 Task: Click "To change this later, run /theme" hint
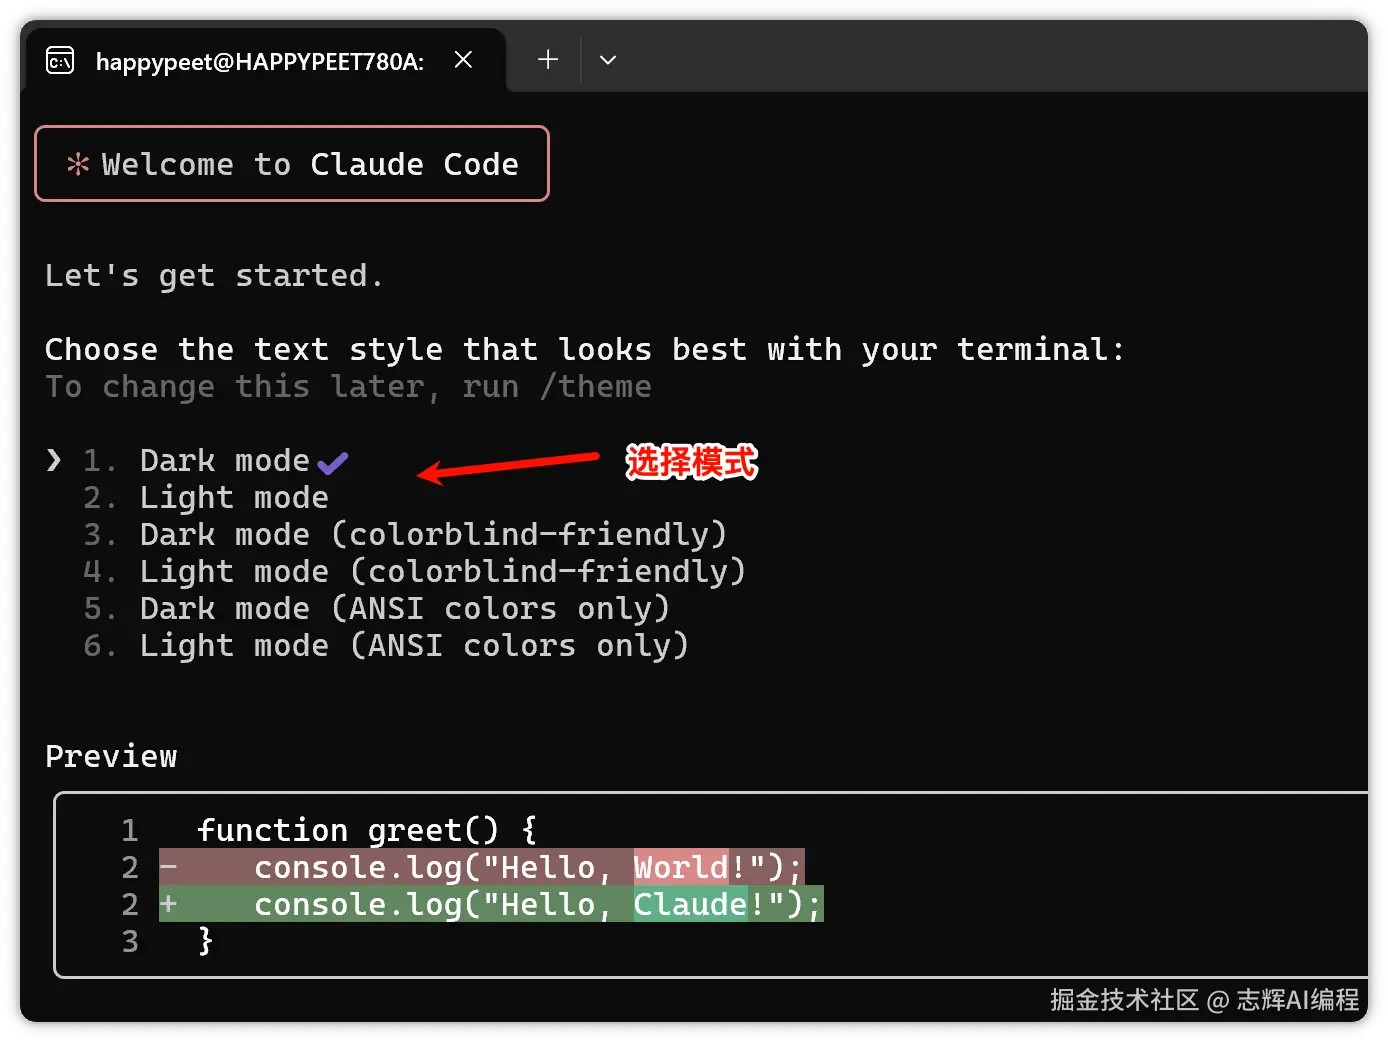348,387
